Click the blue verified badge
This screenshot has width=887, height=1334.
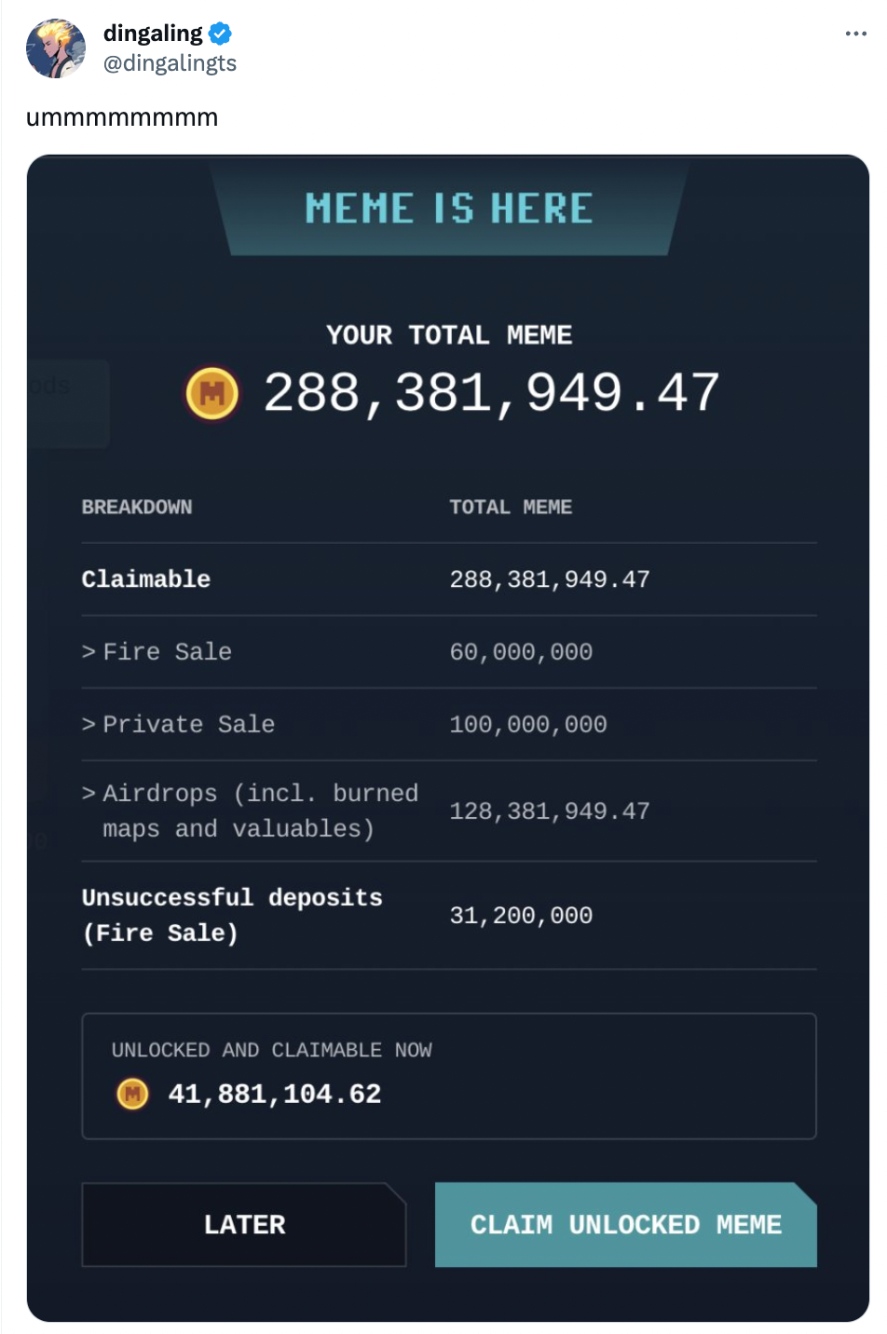(221, 34)
